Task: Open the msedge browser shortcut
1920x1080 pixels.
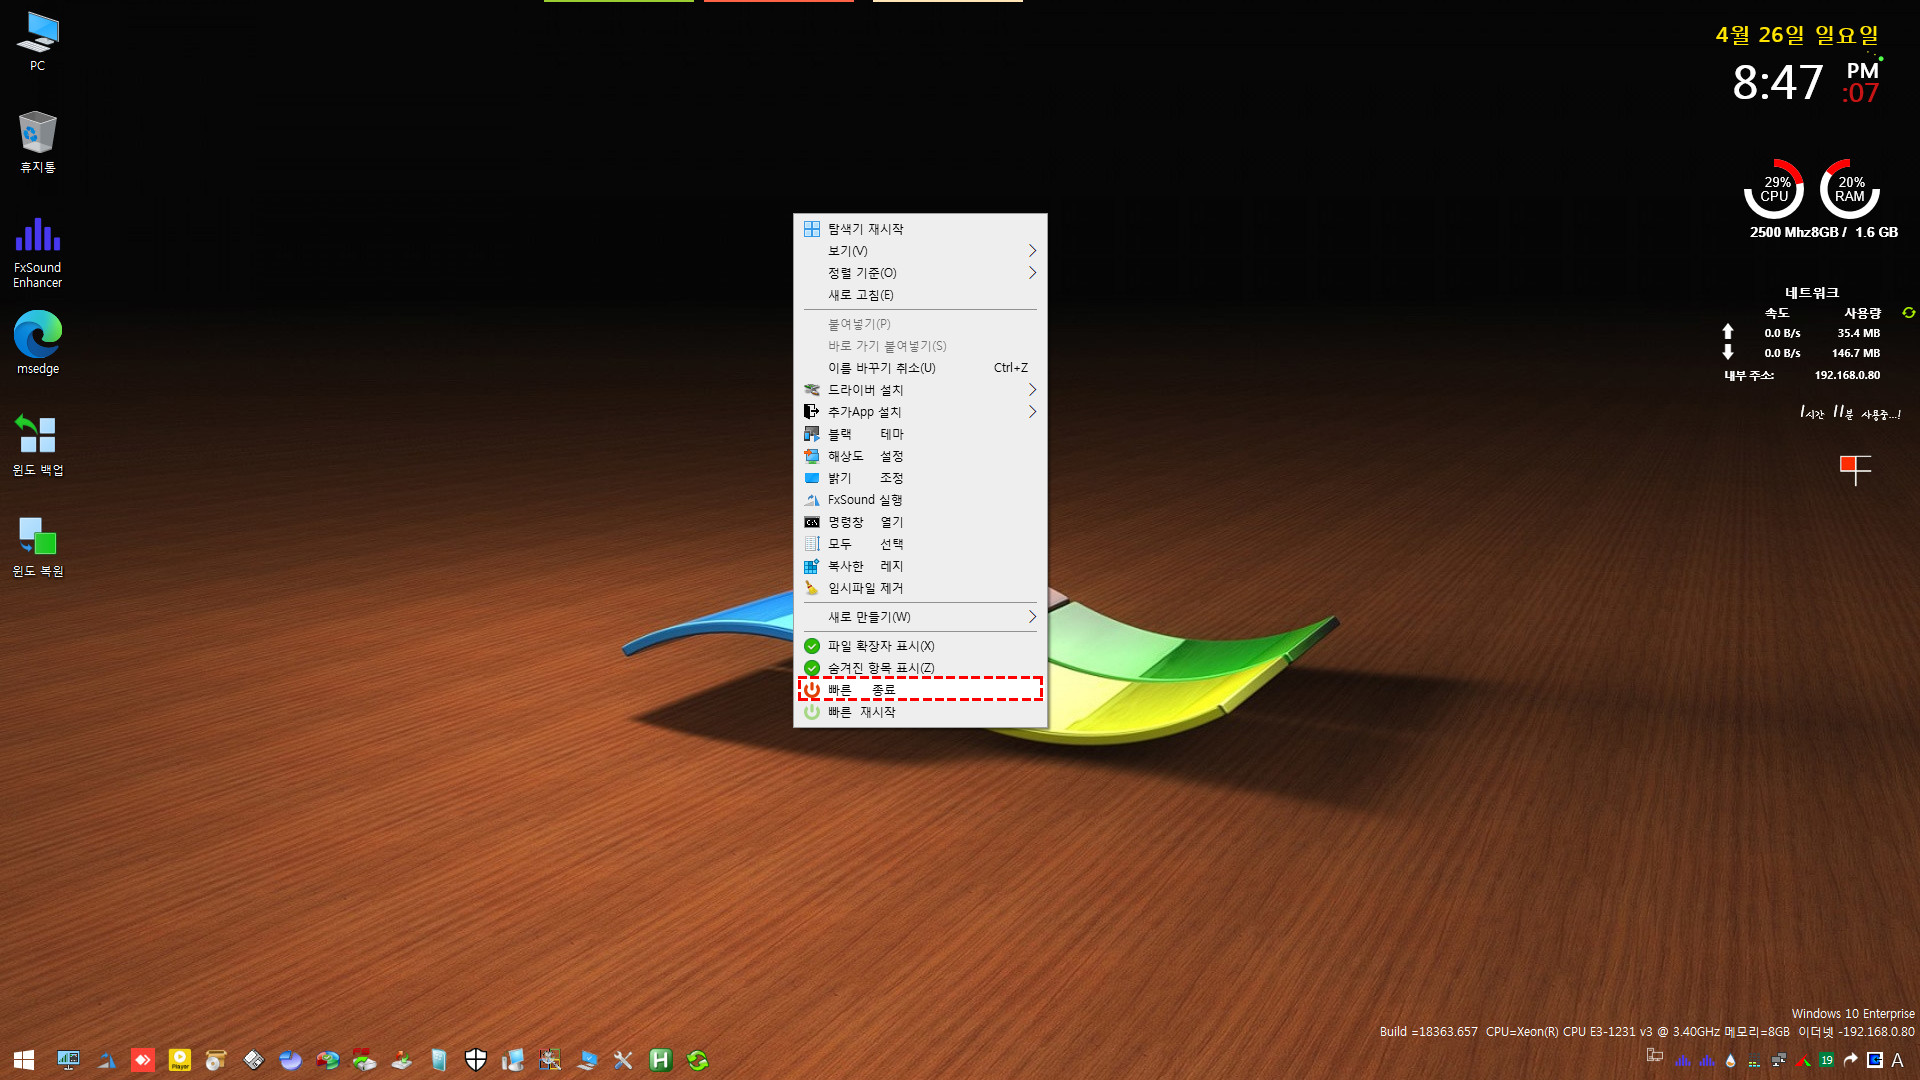Action: click(x=37, y=342)
